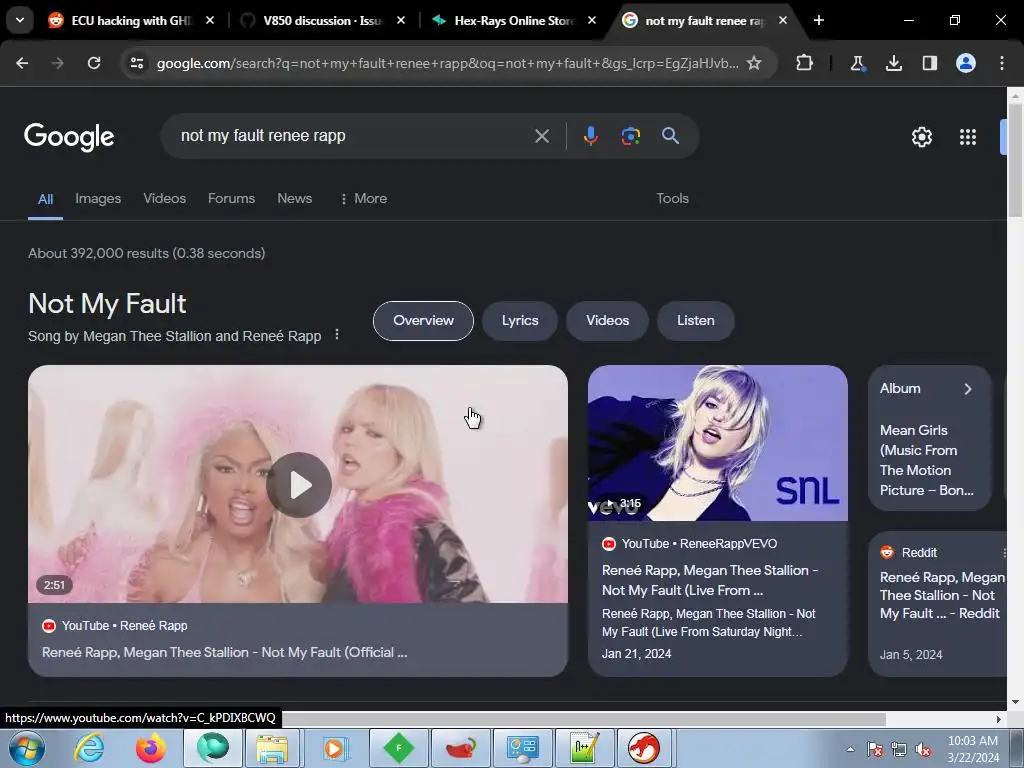Click the horizontal scrollbar right arrow
Screen dimensions: 1024x768
[999, 719]
